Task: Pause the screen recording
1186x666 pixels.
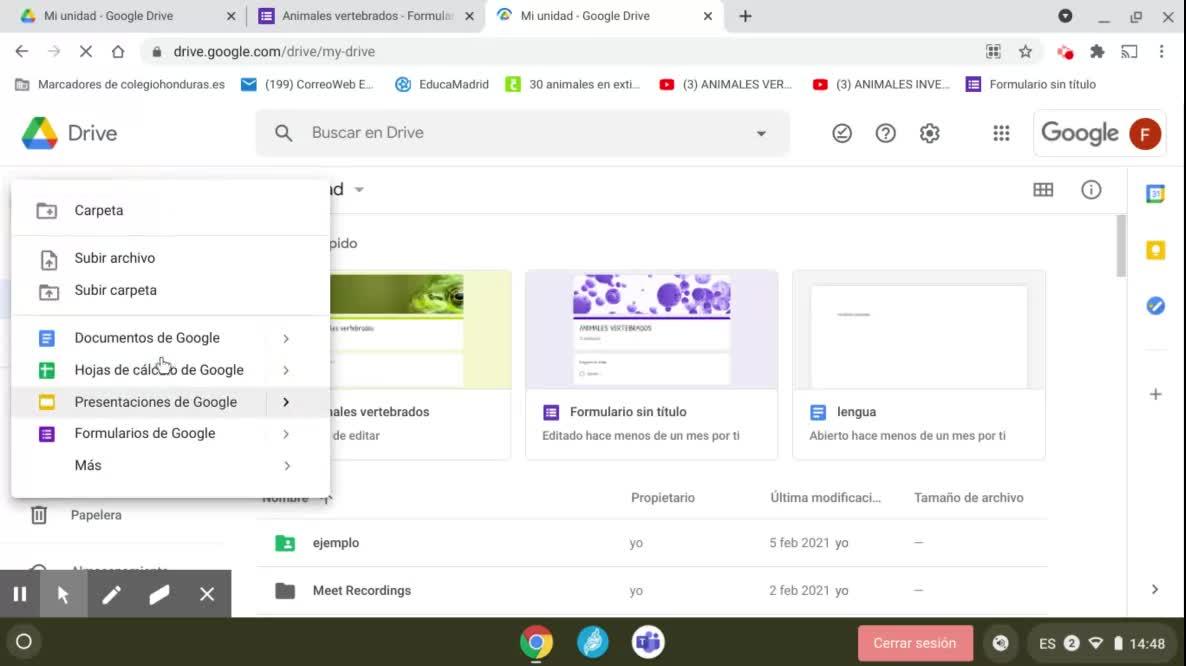Action: (x=20, y=594)
